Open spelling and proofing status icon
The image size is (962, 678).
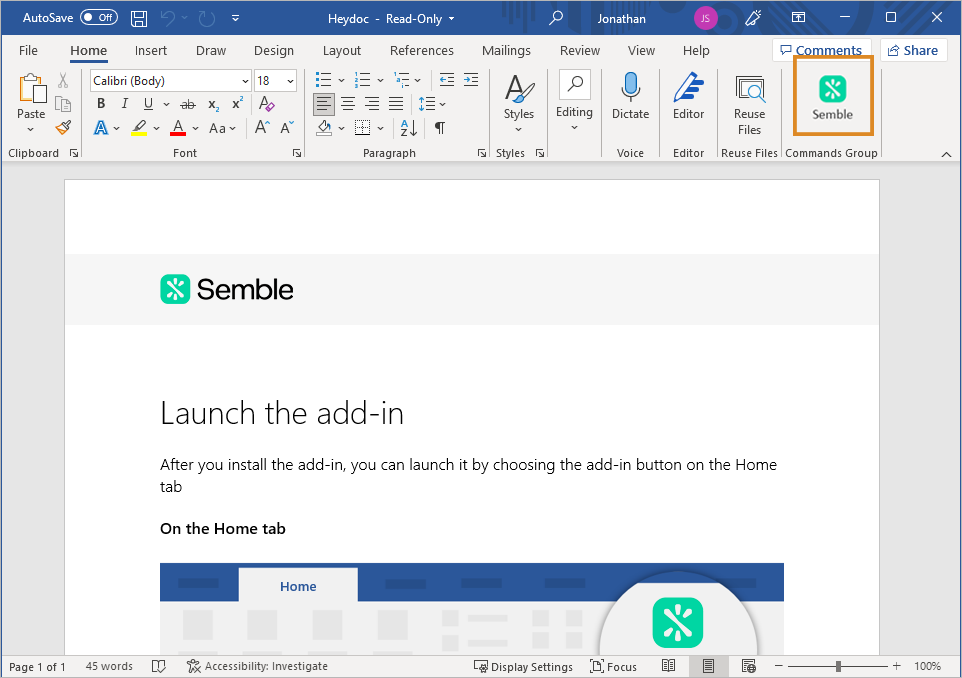[159, 666]
